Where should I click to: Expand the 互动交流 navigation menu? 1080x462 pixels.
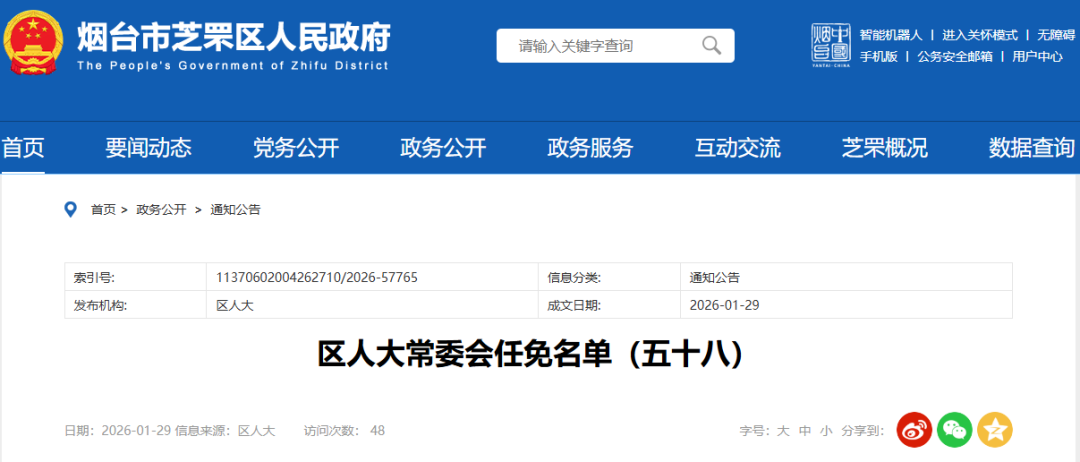point(737,148)
